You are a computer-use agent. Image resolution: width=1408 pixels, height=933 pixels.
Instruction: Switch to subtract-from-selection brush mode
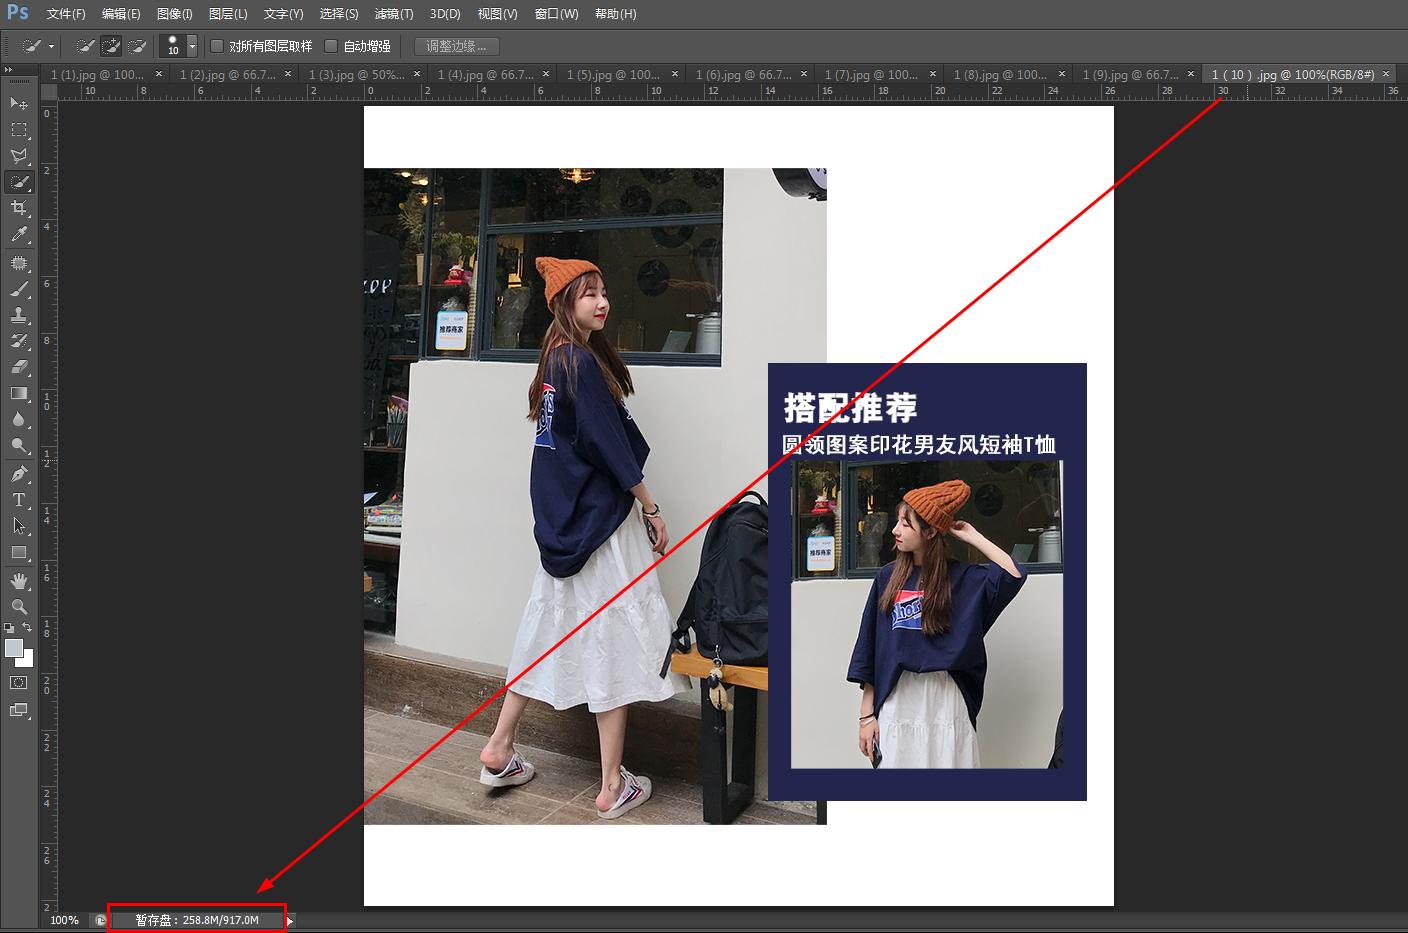pos(139,45)
